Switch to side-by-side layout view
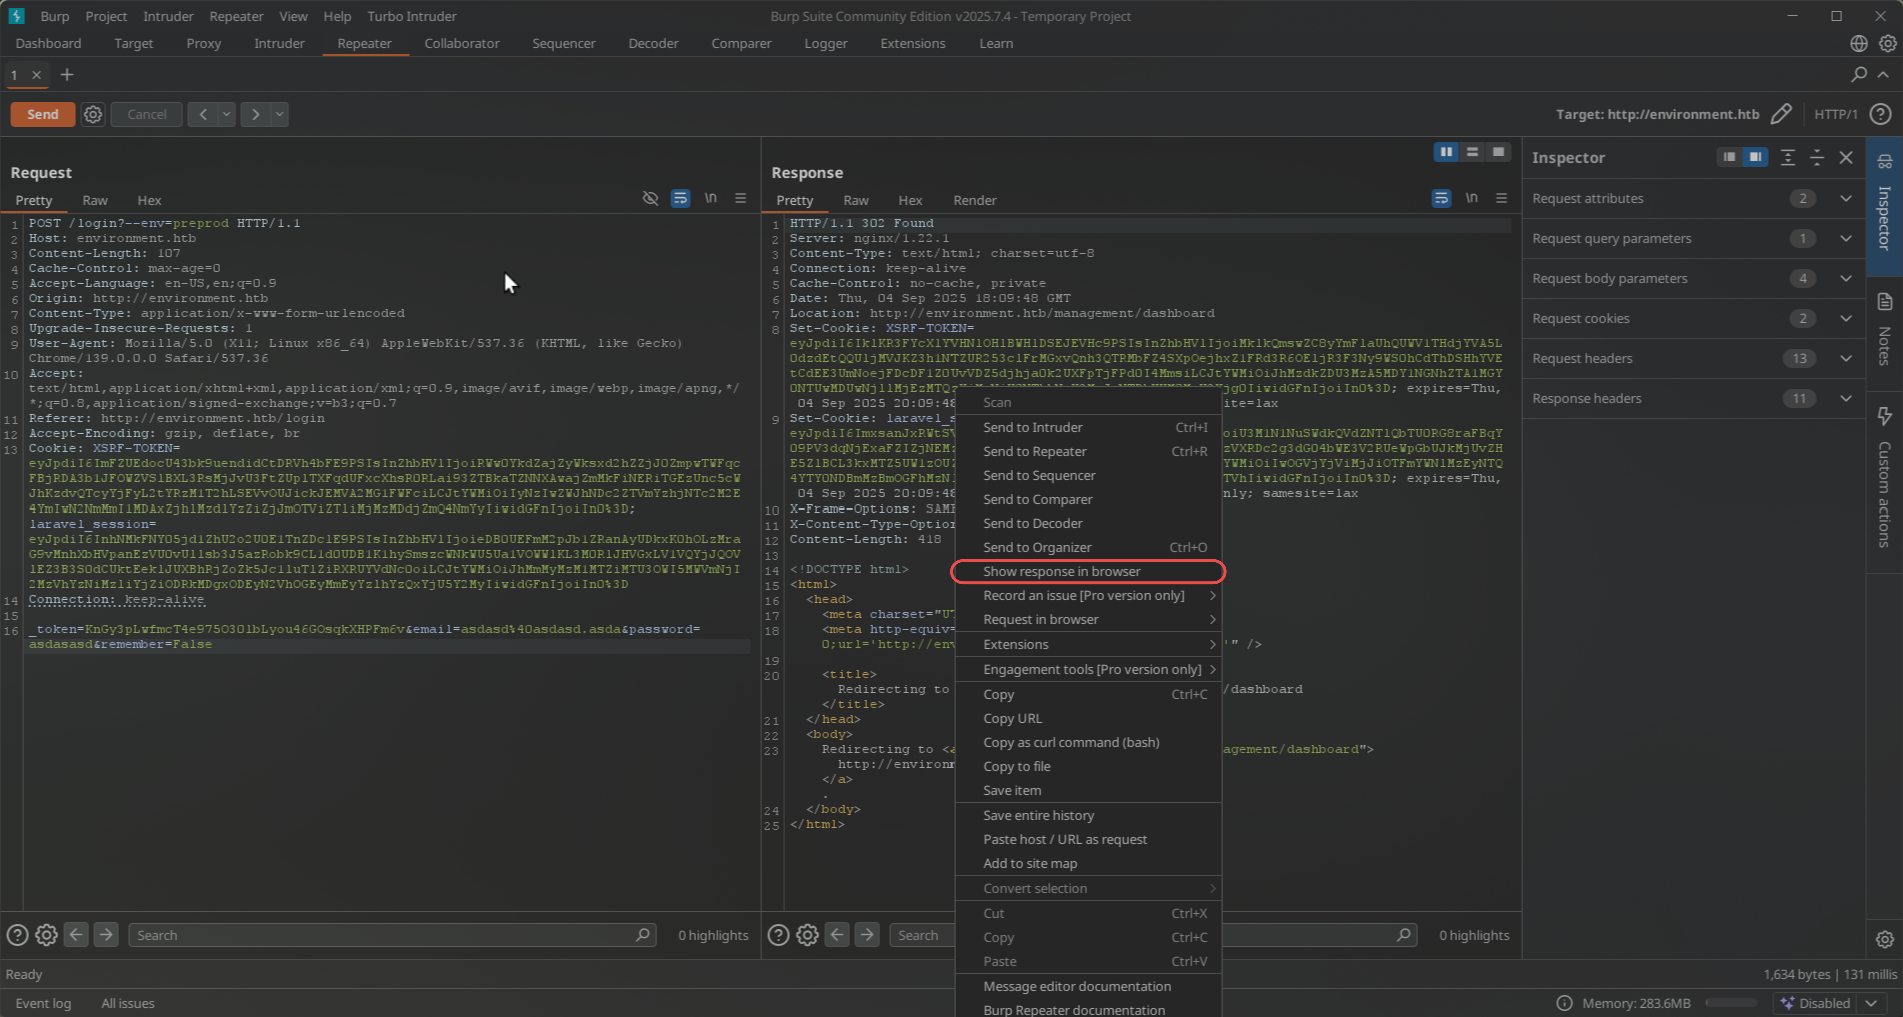The image size is (1903, 1017). (x=1446, y=152)
